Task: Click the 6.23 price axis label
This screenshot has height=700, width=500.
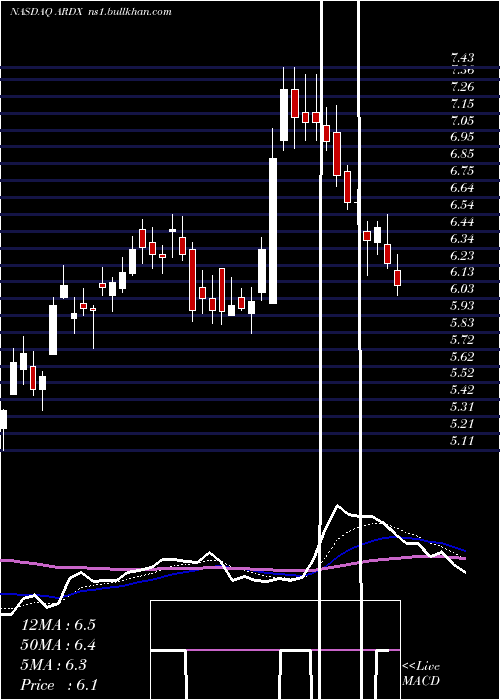Action: pos(462,255)
